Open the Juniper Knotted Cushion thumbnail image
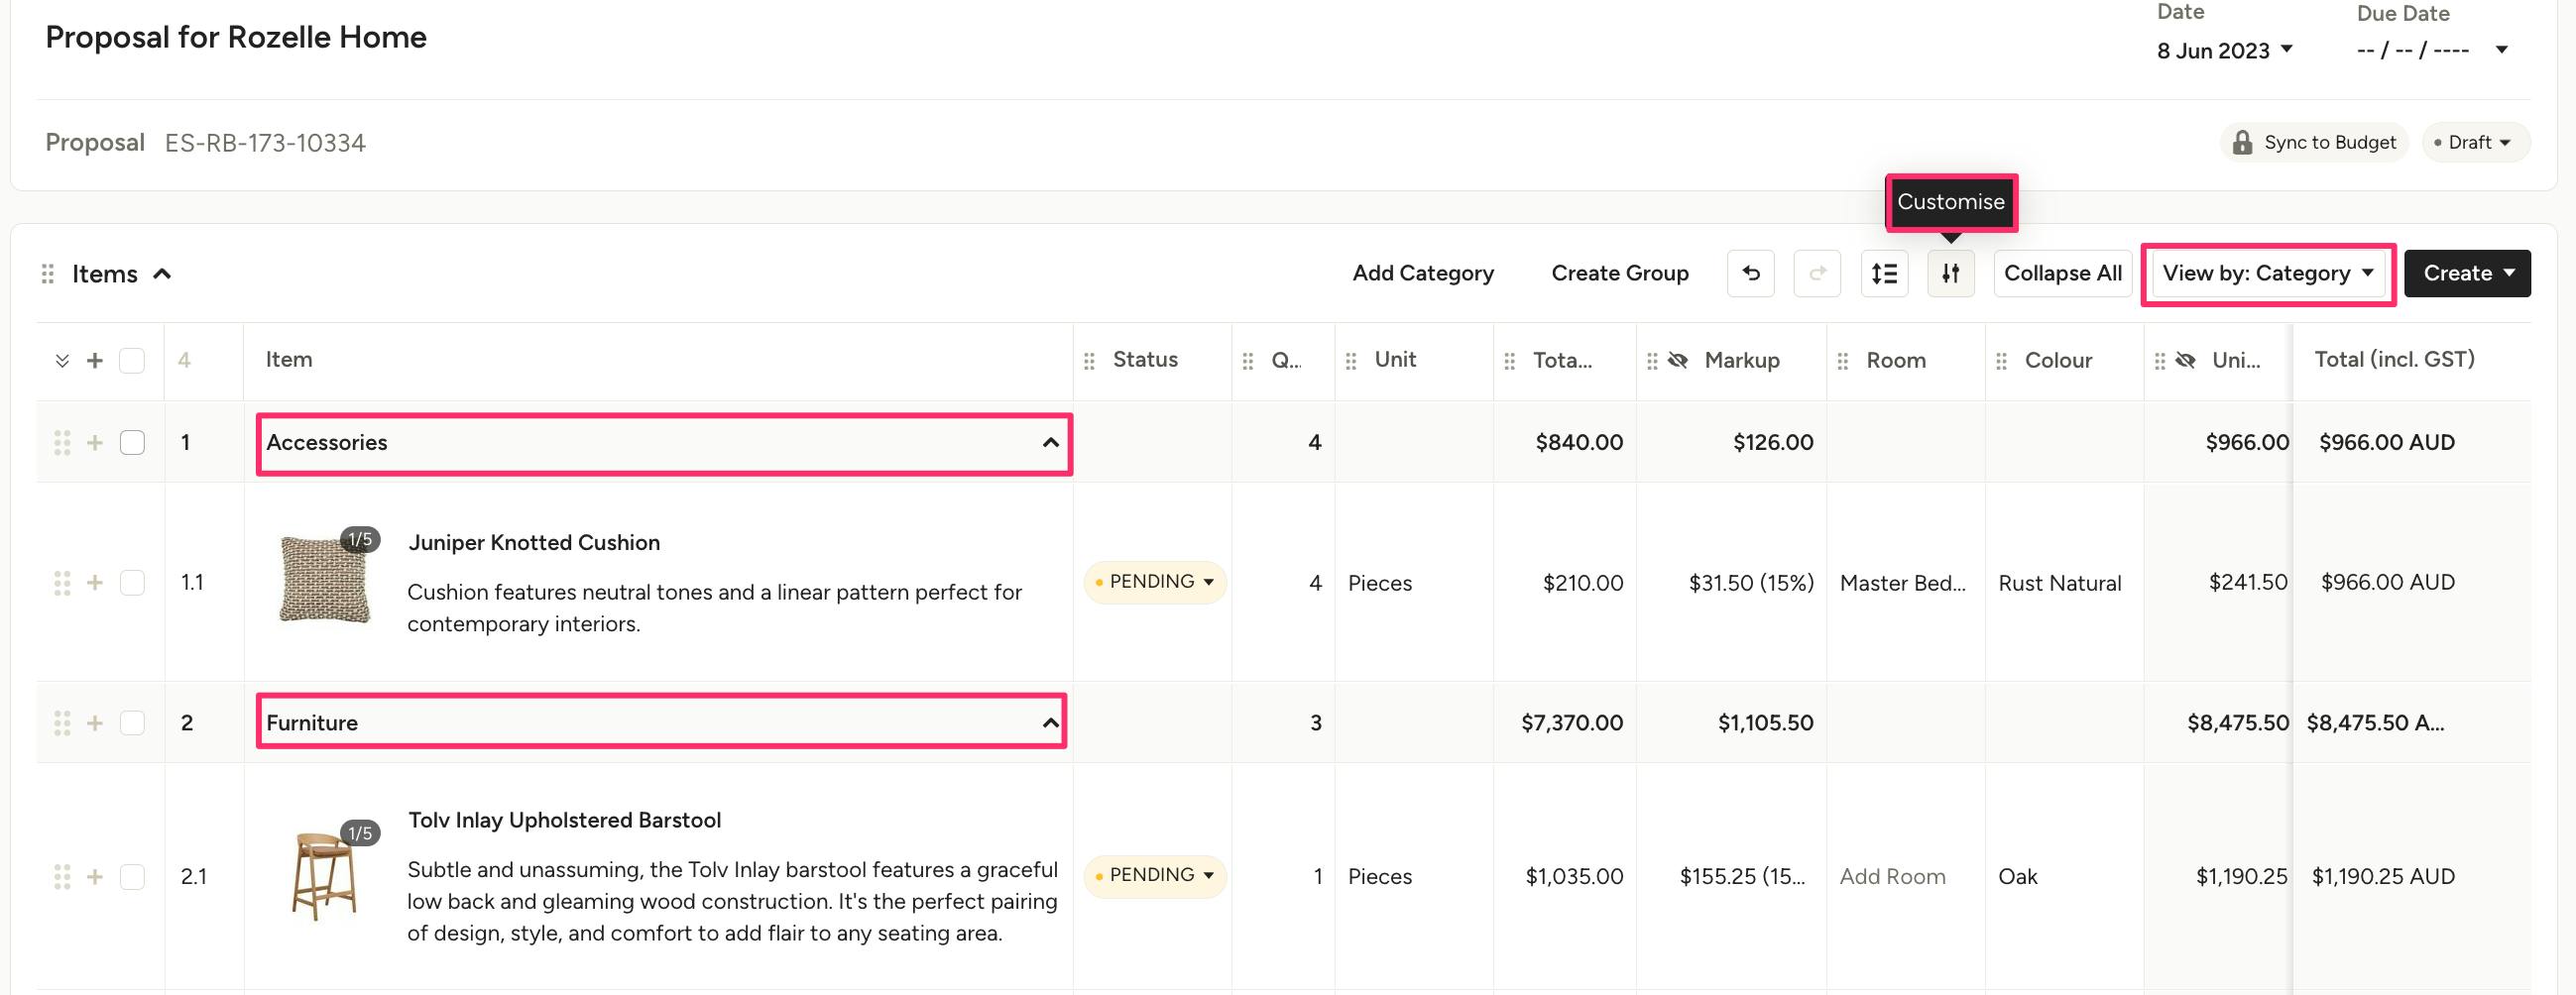Screen dimensions: 2576x995 click(324, 580)
